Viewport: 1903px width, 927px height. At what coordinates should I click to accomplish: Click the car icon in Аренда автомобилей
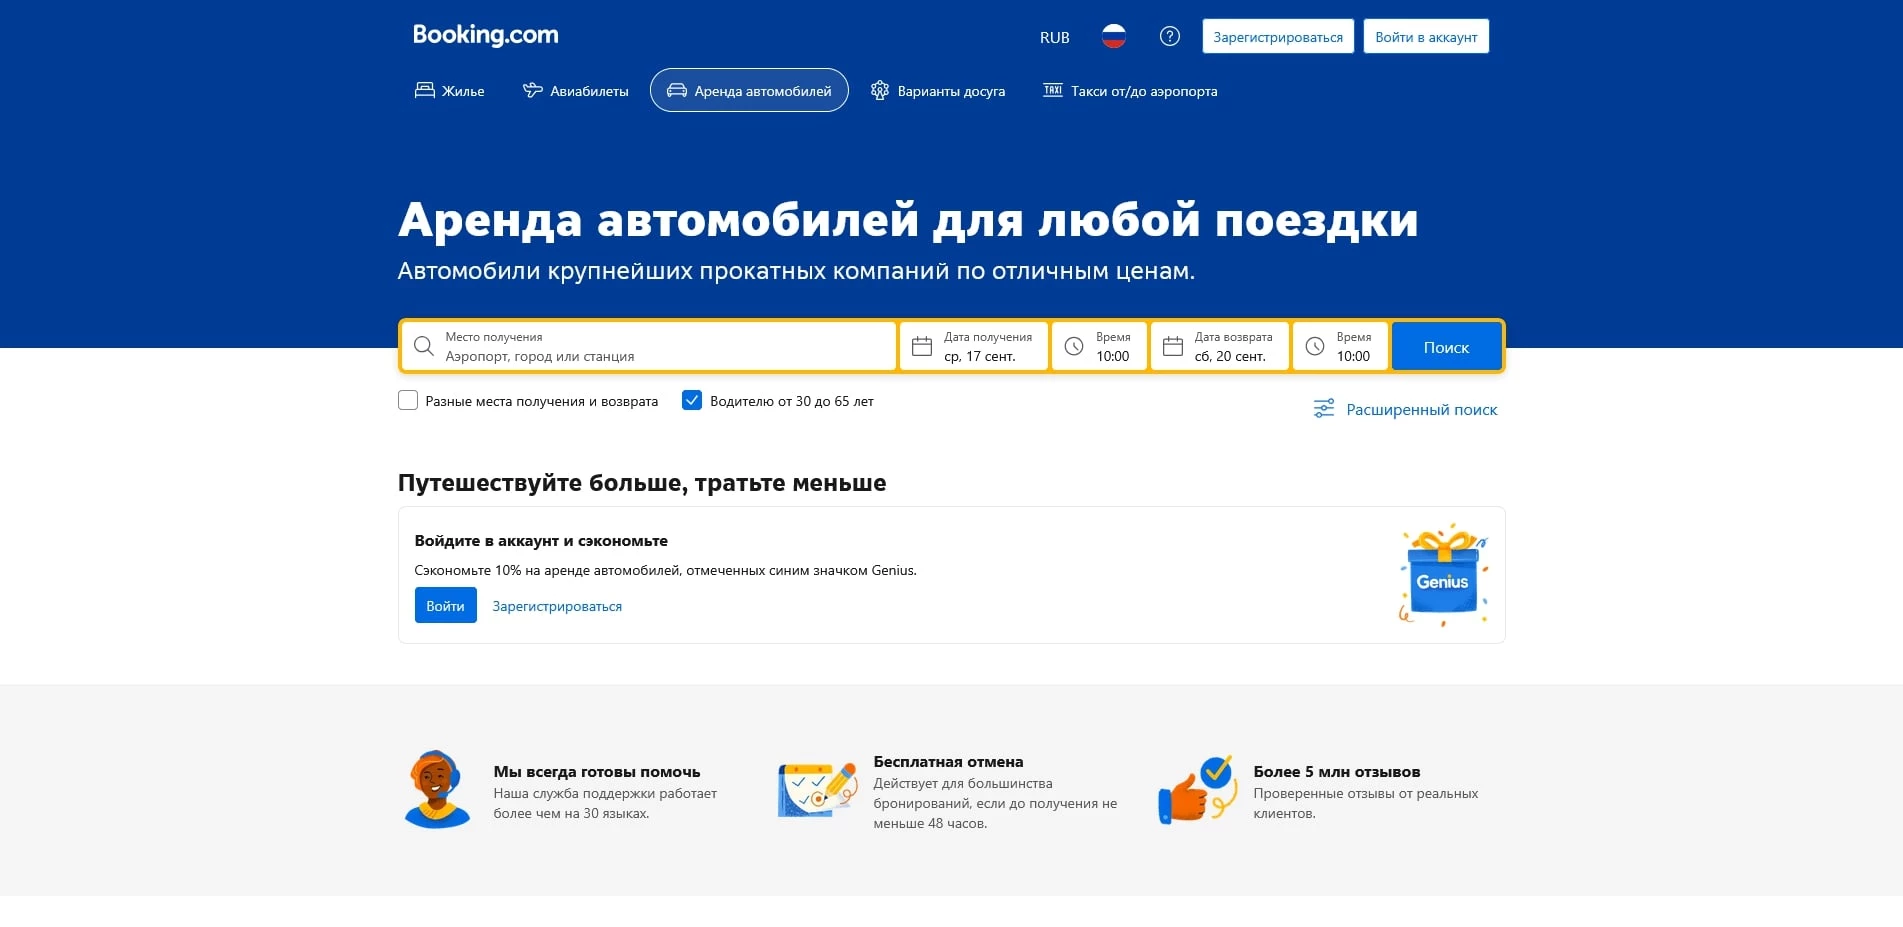pos(680,90)
